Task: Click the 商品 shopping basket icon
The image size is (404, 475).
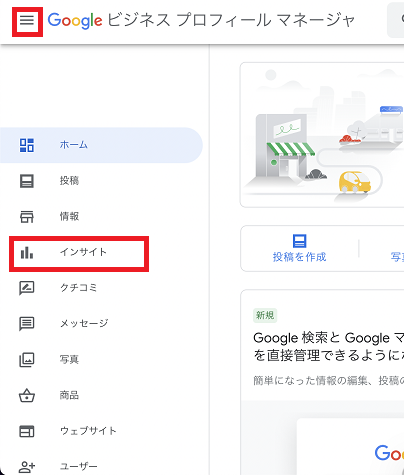Action: [27, 395]
